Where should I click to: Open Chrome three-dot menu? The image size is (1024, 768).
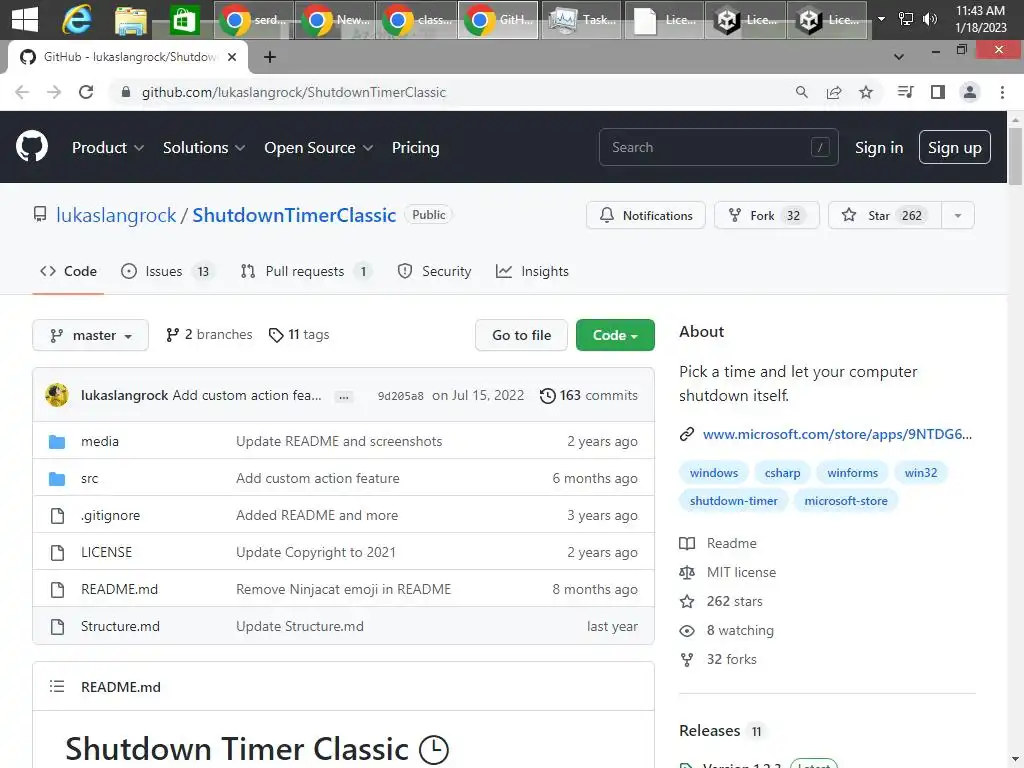tap(1002, 92)
